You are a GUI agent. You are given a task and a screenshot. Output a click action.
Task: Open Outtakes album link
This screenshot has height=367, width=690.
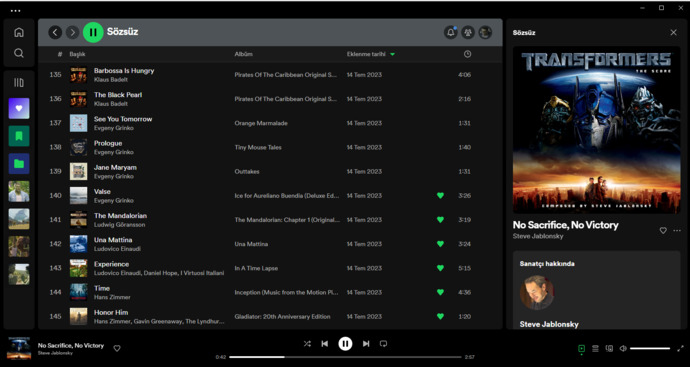tap(247, 172)
